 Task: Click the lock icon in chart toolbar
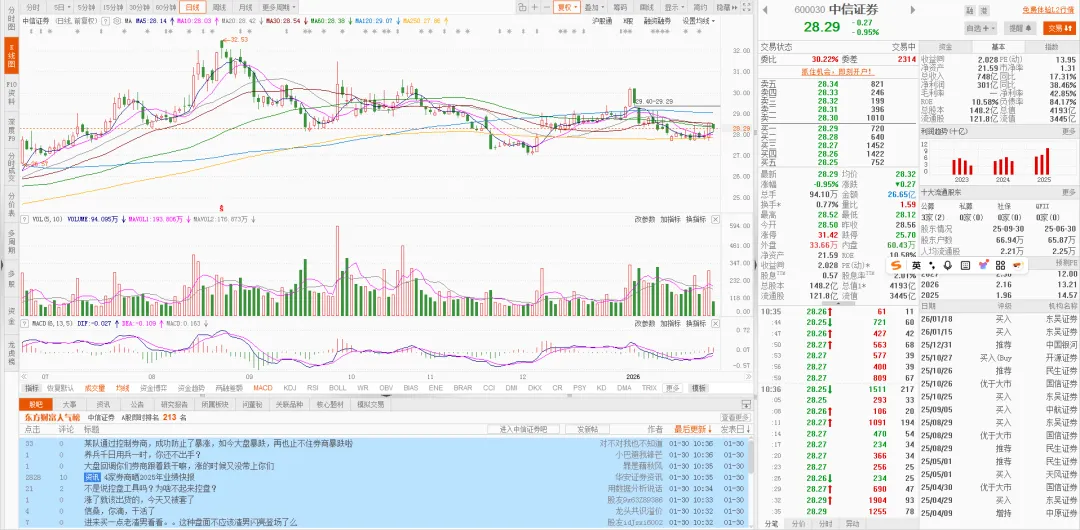point(522,7)
